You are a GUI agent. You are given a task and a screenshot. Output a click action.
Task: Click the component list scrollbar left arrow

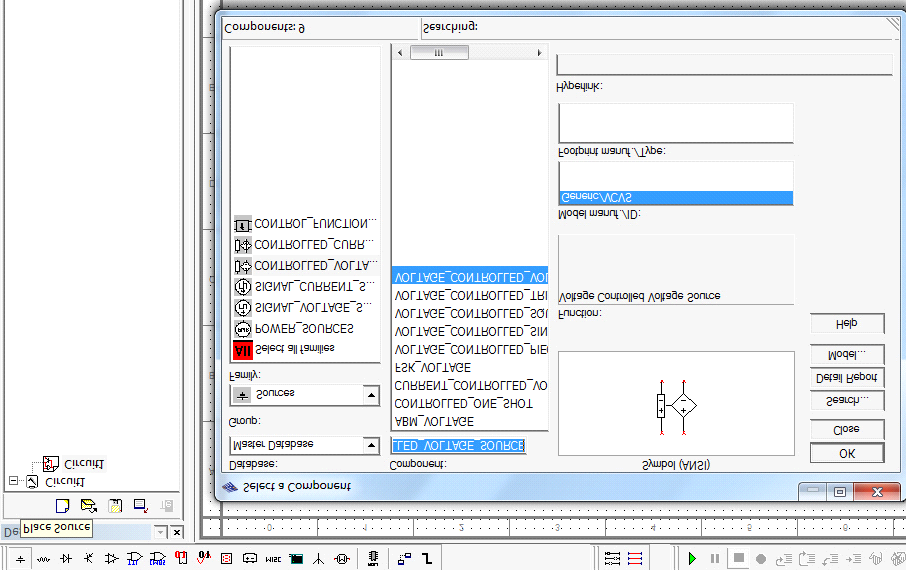[x=400, y=53]
